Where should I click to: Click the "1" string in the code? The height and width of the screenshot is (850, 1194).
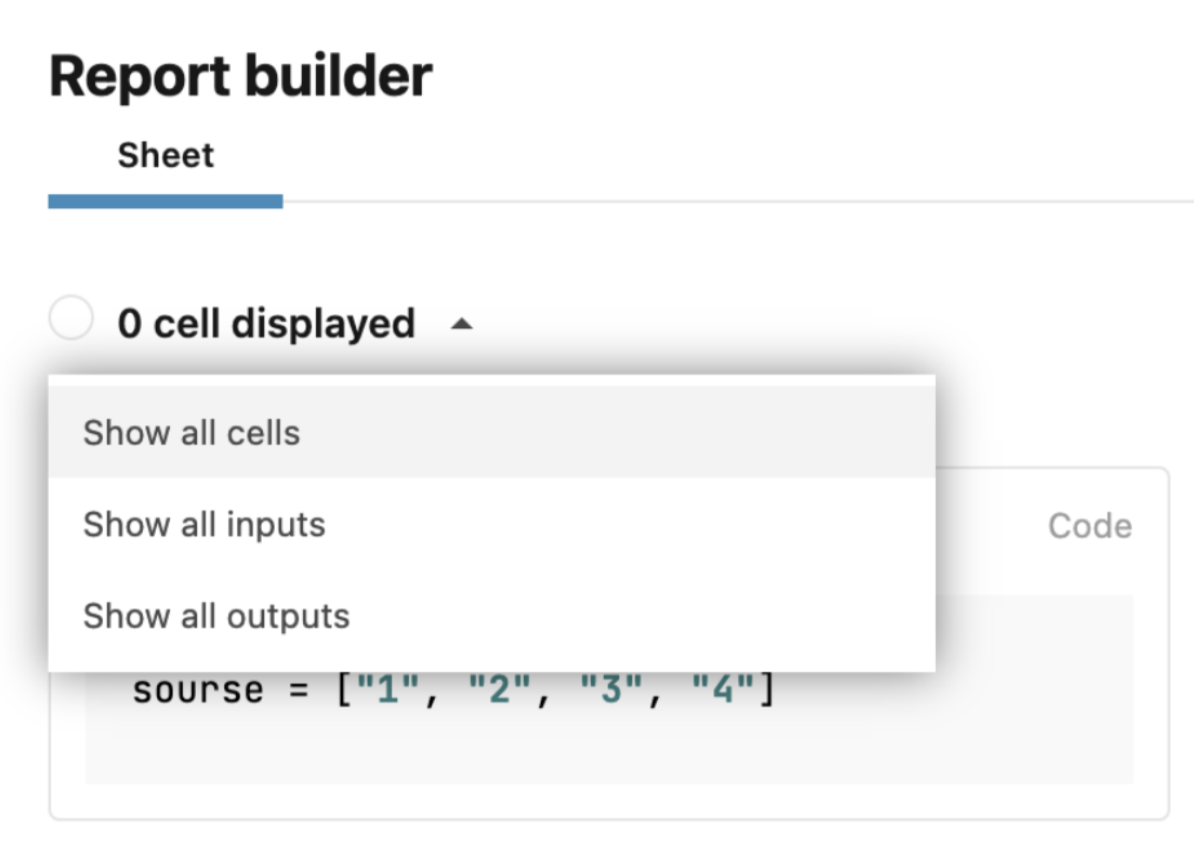click(x=387, y=691)
